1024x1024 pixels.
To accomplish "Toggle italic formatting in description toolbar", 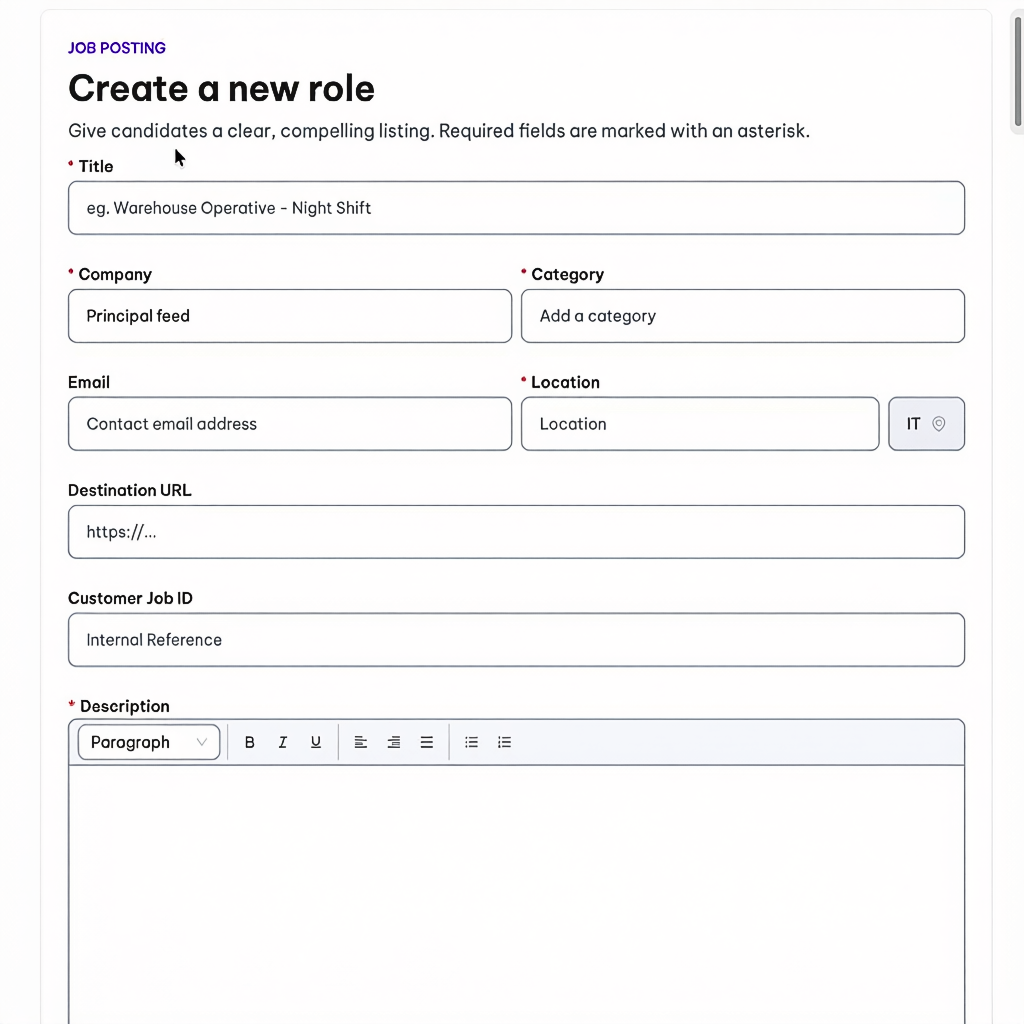I will click(x=283, y=743).
